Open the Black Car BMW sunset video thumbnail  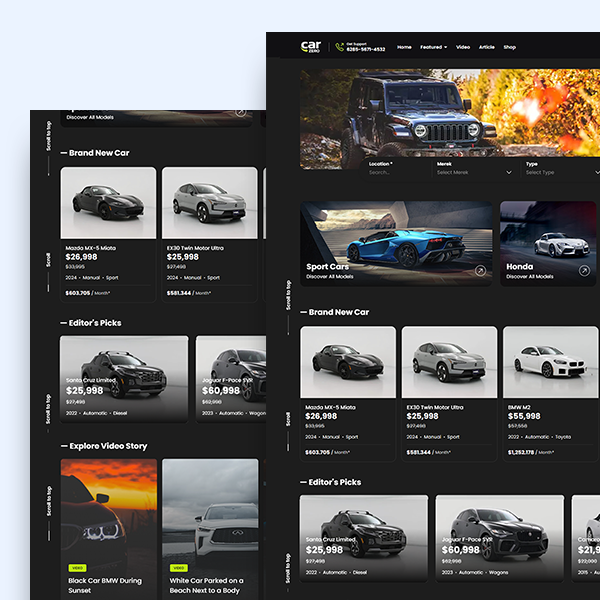tap(109, 529)
